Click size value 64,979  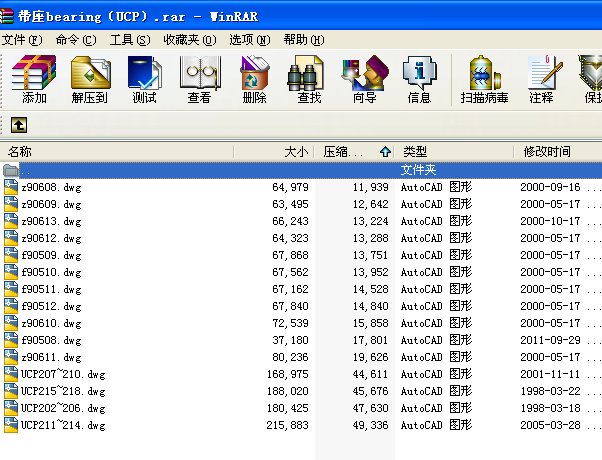pos(290,187)
